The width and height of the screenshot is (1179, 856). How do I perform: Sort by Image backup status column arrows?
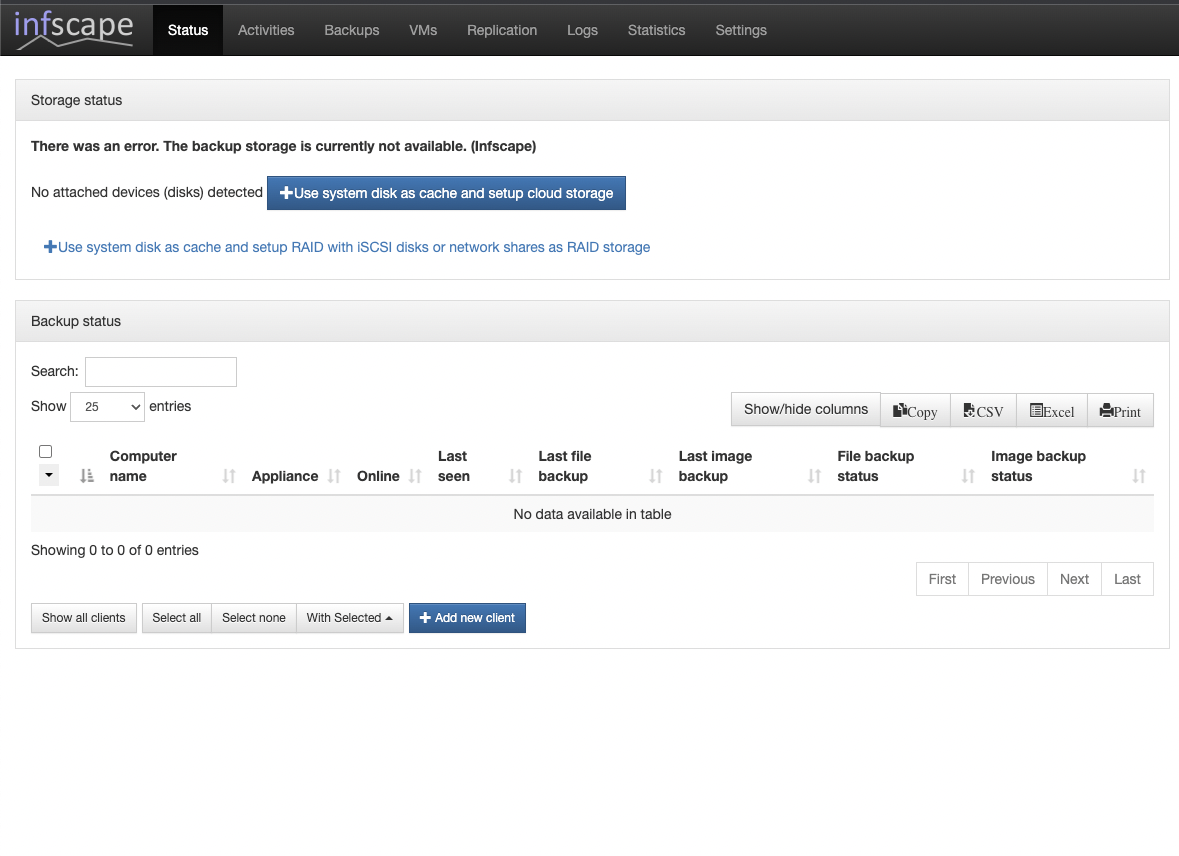(1139, 476)
